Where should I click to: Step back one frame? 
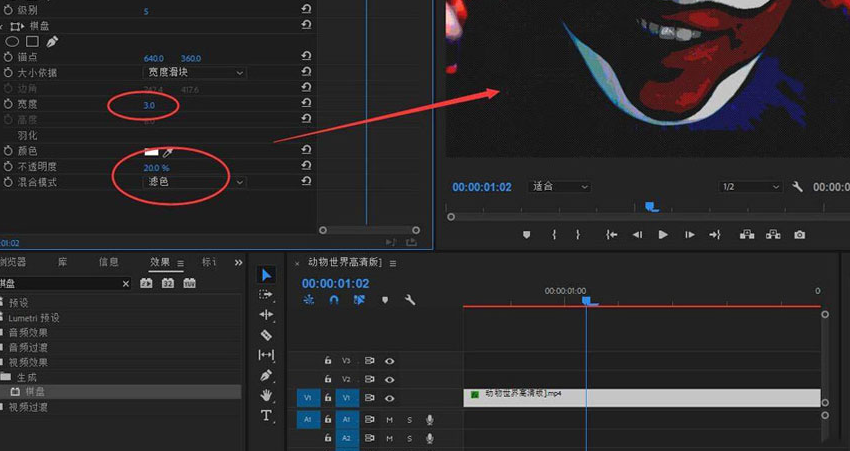(x=637, y=235)
